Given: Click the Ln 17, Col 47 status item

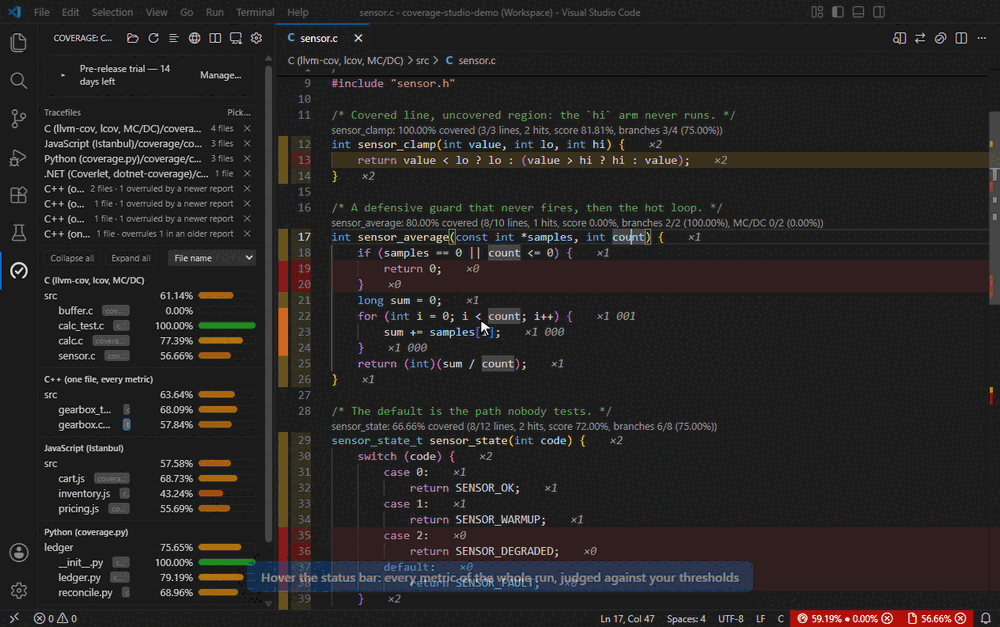Looking at the screenshot, I should (627, 618).
